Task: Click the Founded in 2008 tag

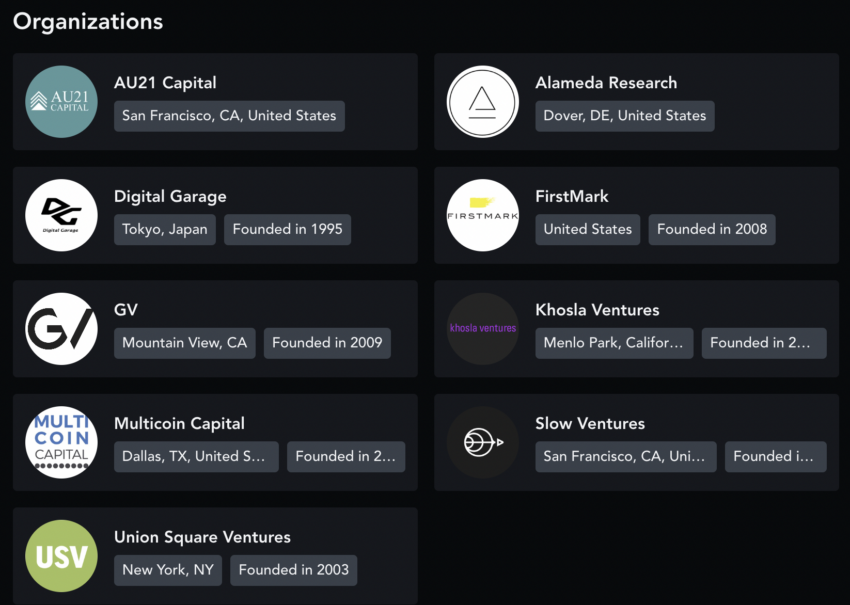Action: tap(712, 229)
